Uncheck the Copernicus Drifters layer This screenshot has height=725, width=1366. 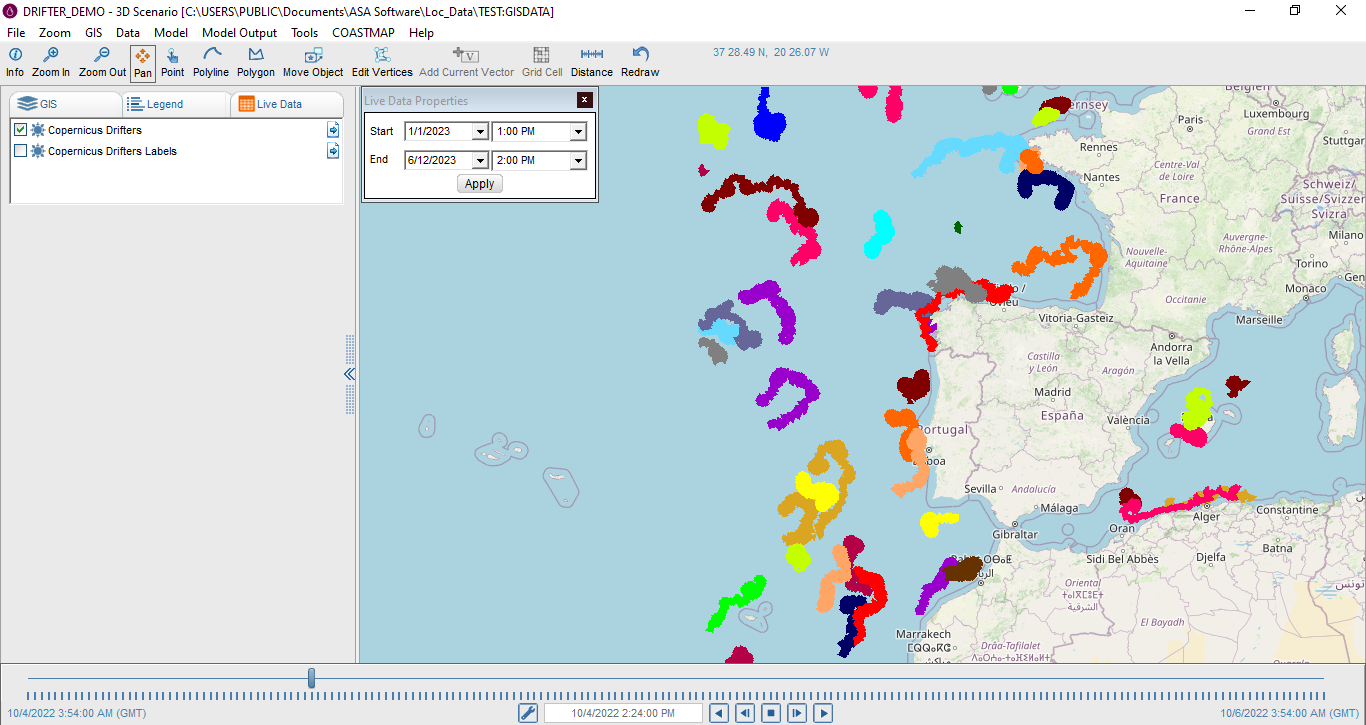pyautogui.click(x=20, y=130)
